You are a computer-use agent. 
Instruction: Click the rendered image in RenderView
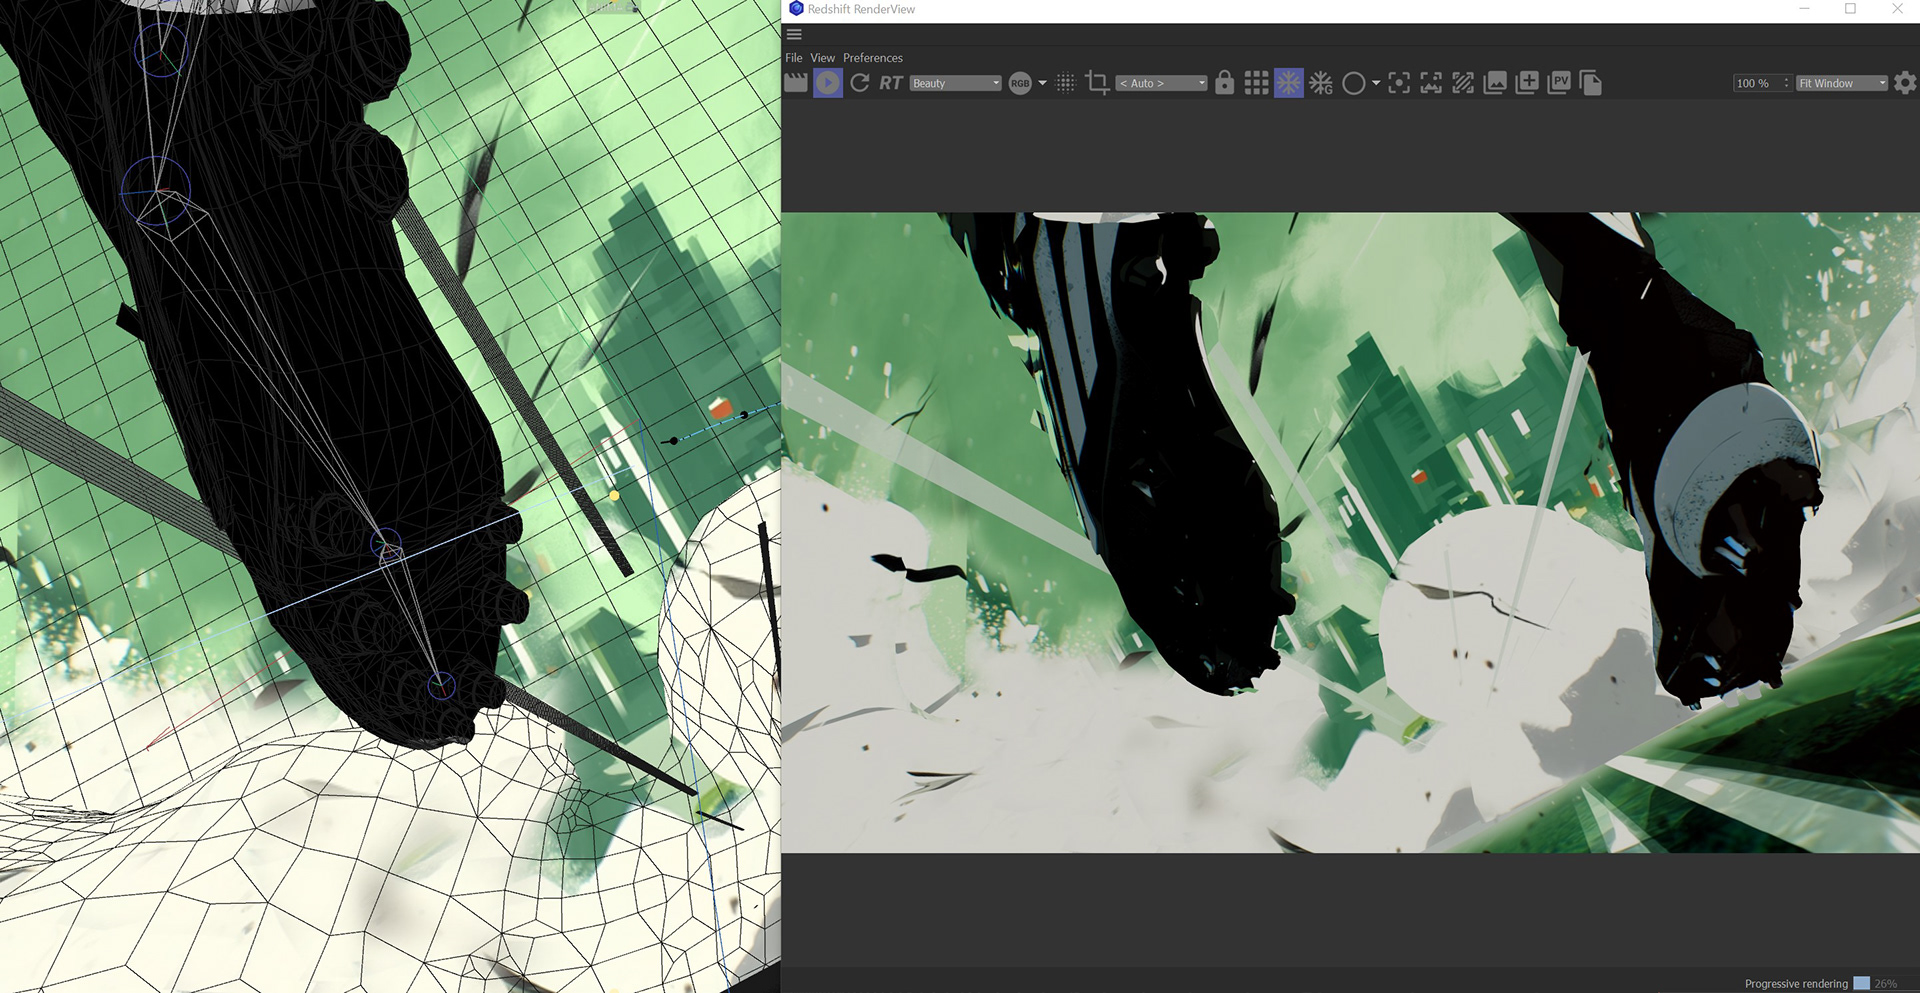click(x=1350, y=532)
